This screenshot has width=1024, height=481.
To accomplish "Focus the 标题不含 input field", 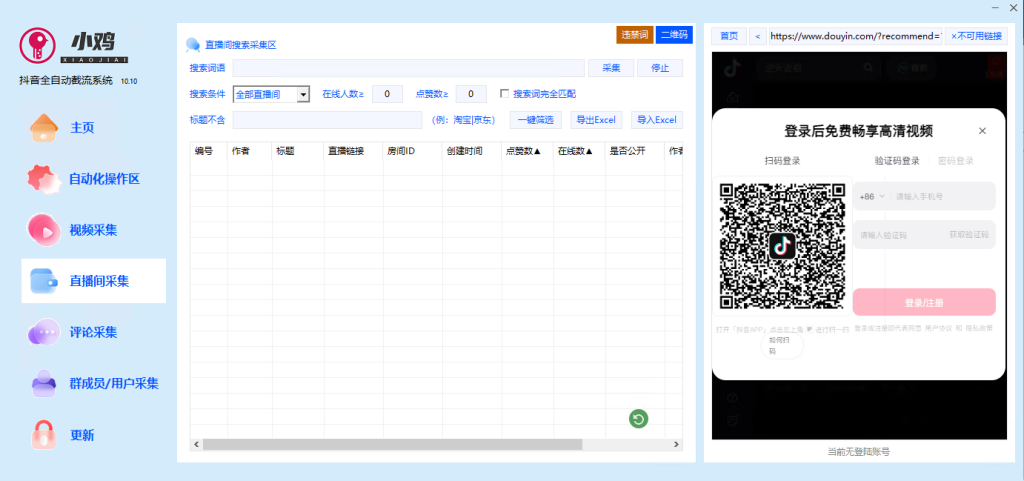I will point(327,120).
